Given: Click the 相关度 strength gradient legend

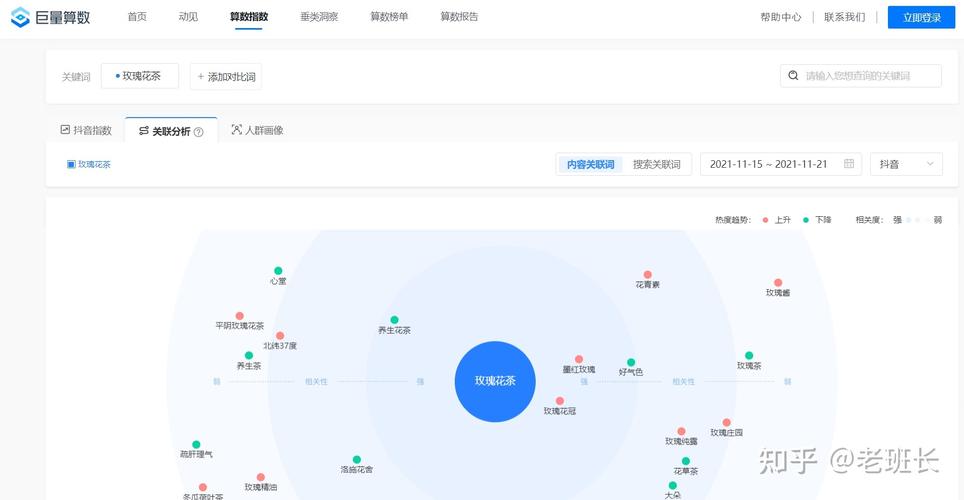Looking at the screenshot, I should pyautogui.click(x=917, y=220).
